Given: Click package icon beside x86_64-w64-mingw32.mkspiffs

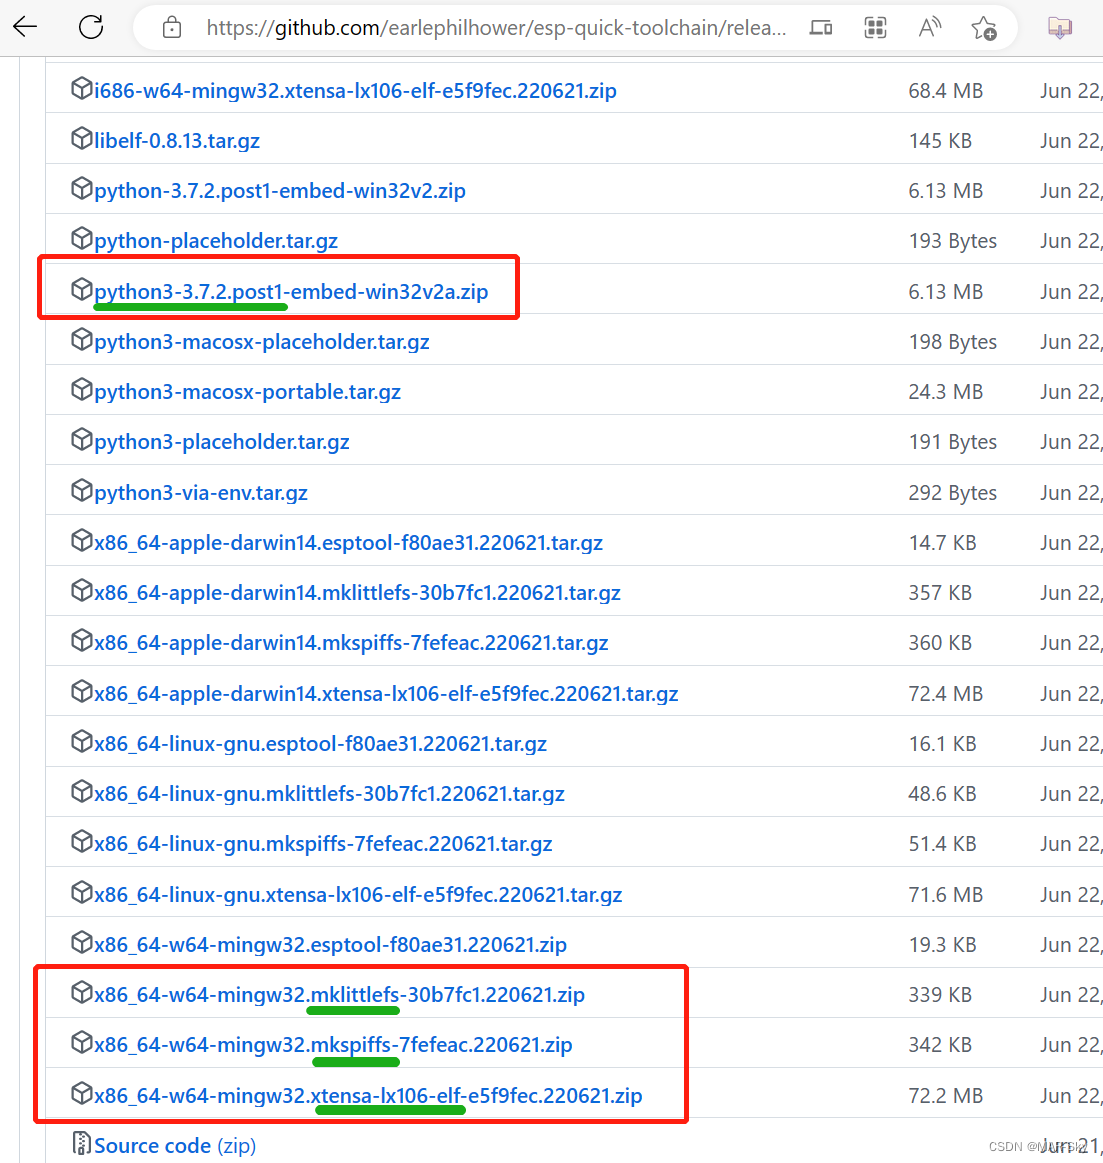Looking at the screenshot, I should [x=81, y=1043].
